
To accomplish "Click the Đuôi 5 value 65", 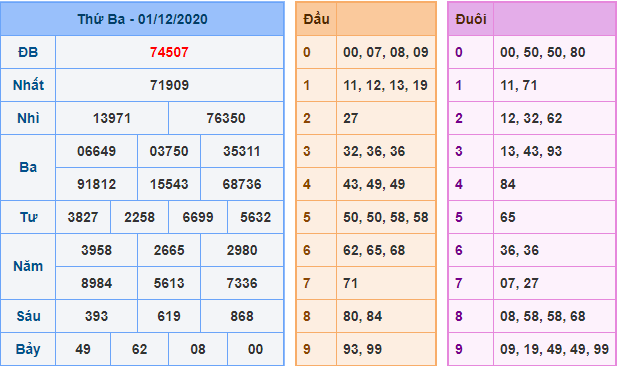I will point(508,218).
